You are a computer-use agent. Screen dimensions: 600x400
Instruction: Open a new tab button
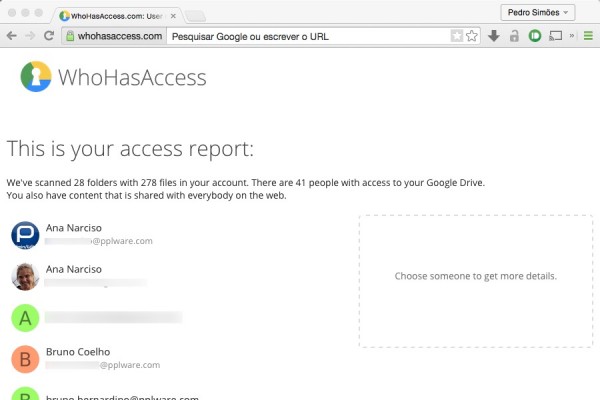(x=195, y=16)
